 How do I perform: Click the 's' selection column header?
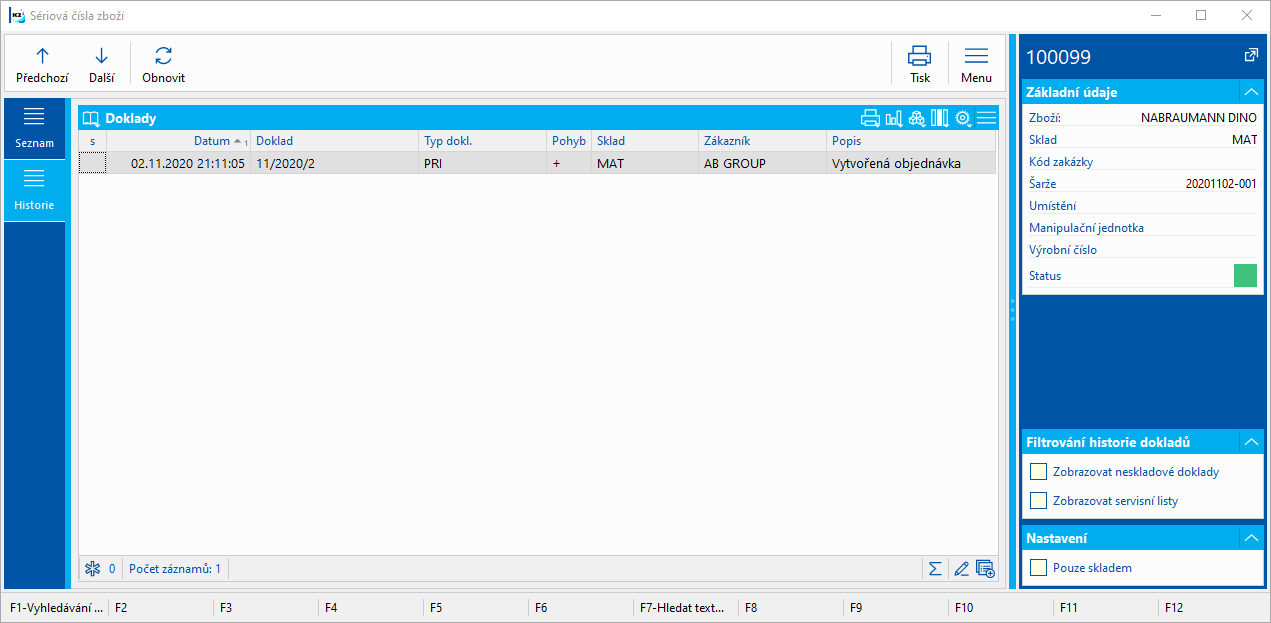92,141
